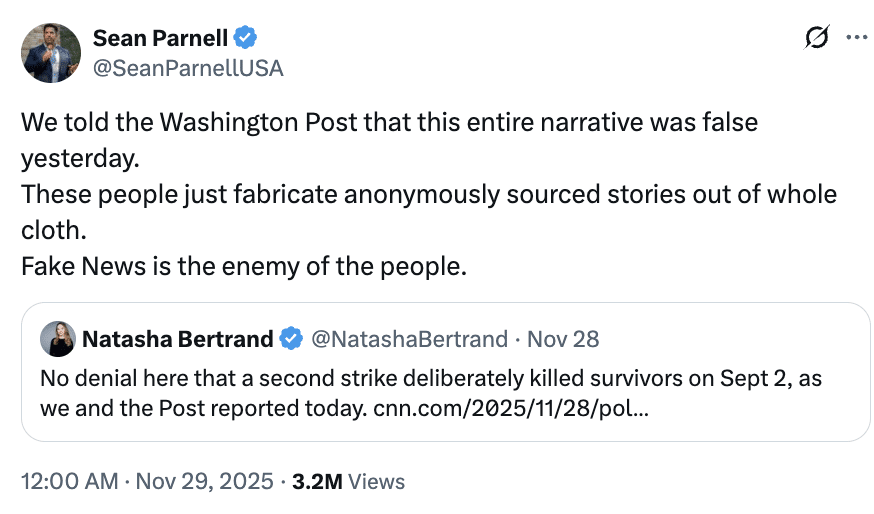Open the Sean Parnell display name

coord(160,38)
